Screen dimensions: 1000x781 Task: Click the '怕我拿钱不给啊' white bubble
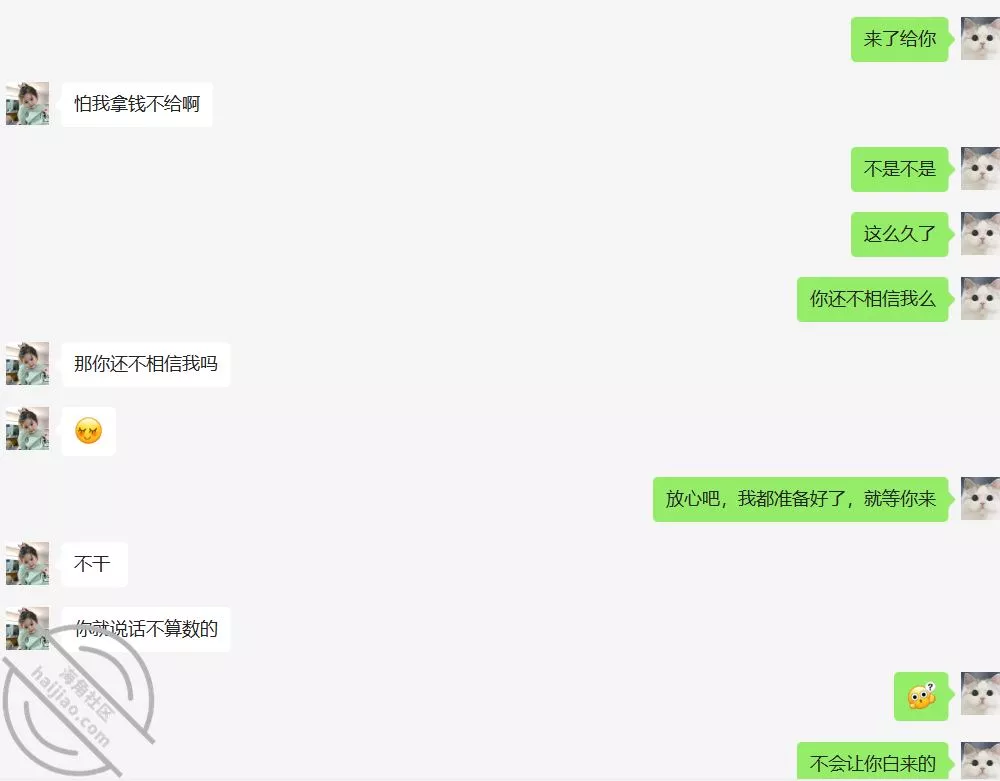pyautogui.click(x=136, y=104)
